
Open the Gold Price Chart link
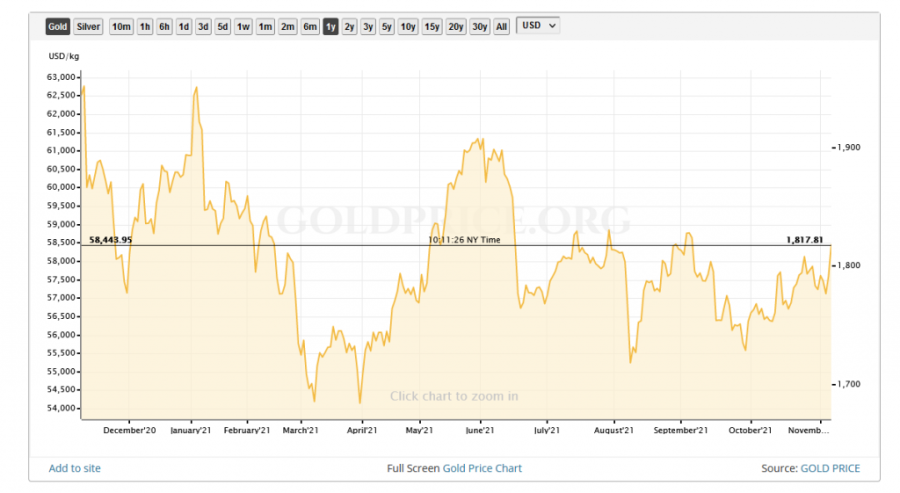pyautogui.click(x=482, y=468)
